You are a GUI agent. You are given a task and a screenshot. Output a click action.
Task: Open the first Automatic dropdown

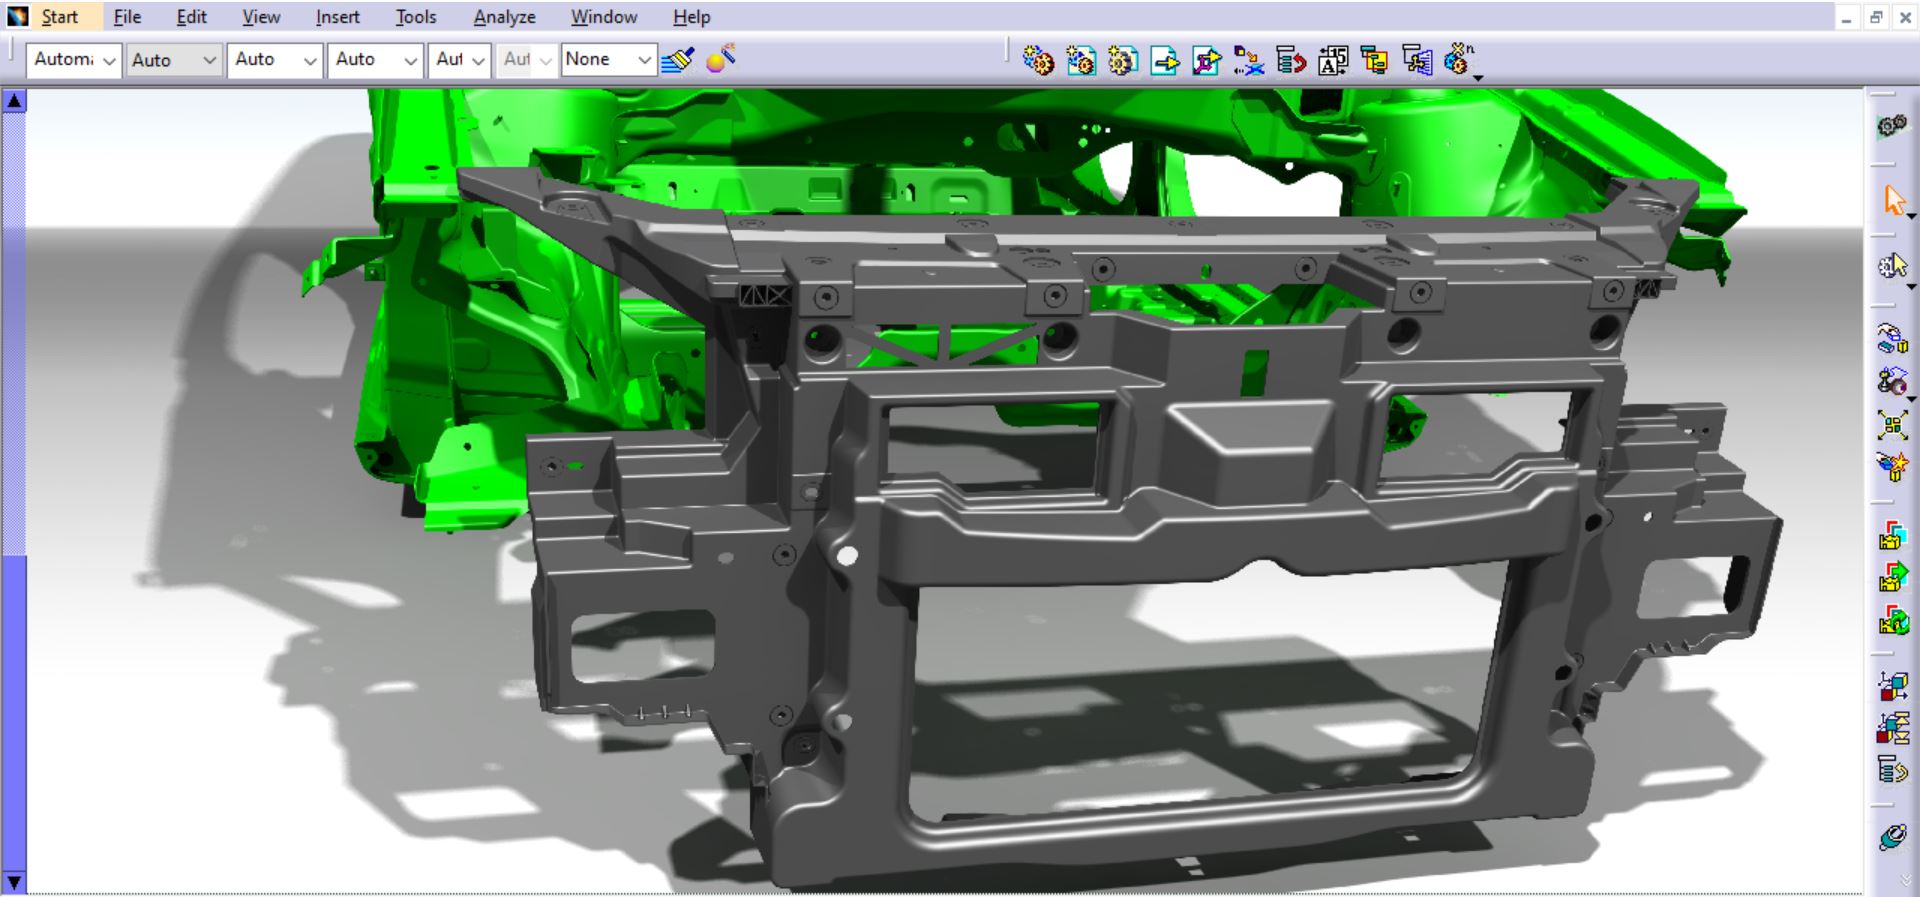109,60
